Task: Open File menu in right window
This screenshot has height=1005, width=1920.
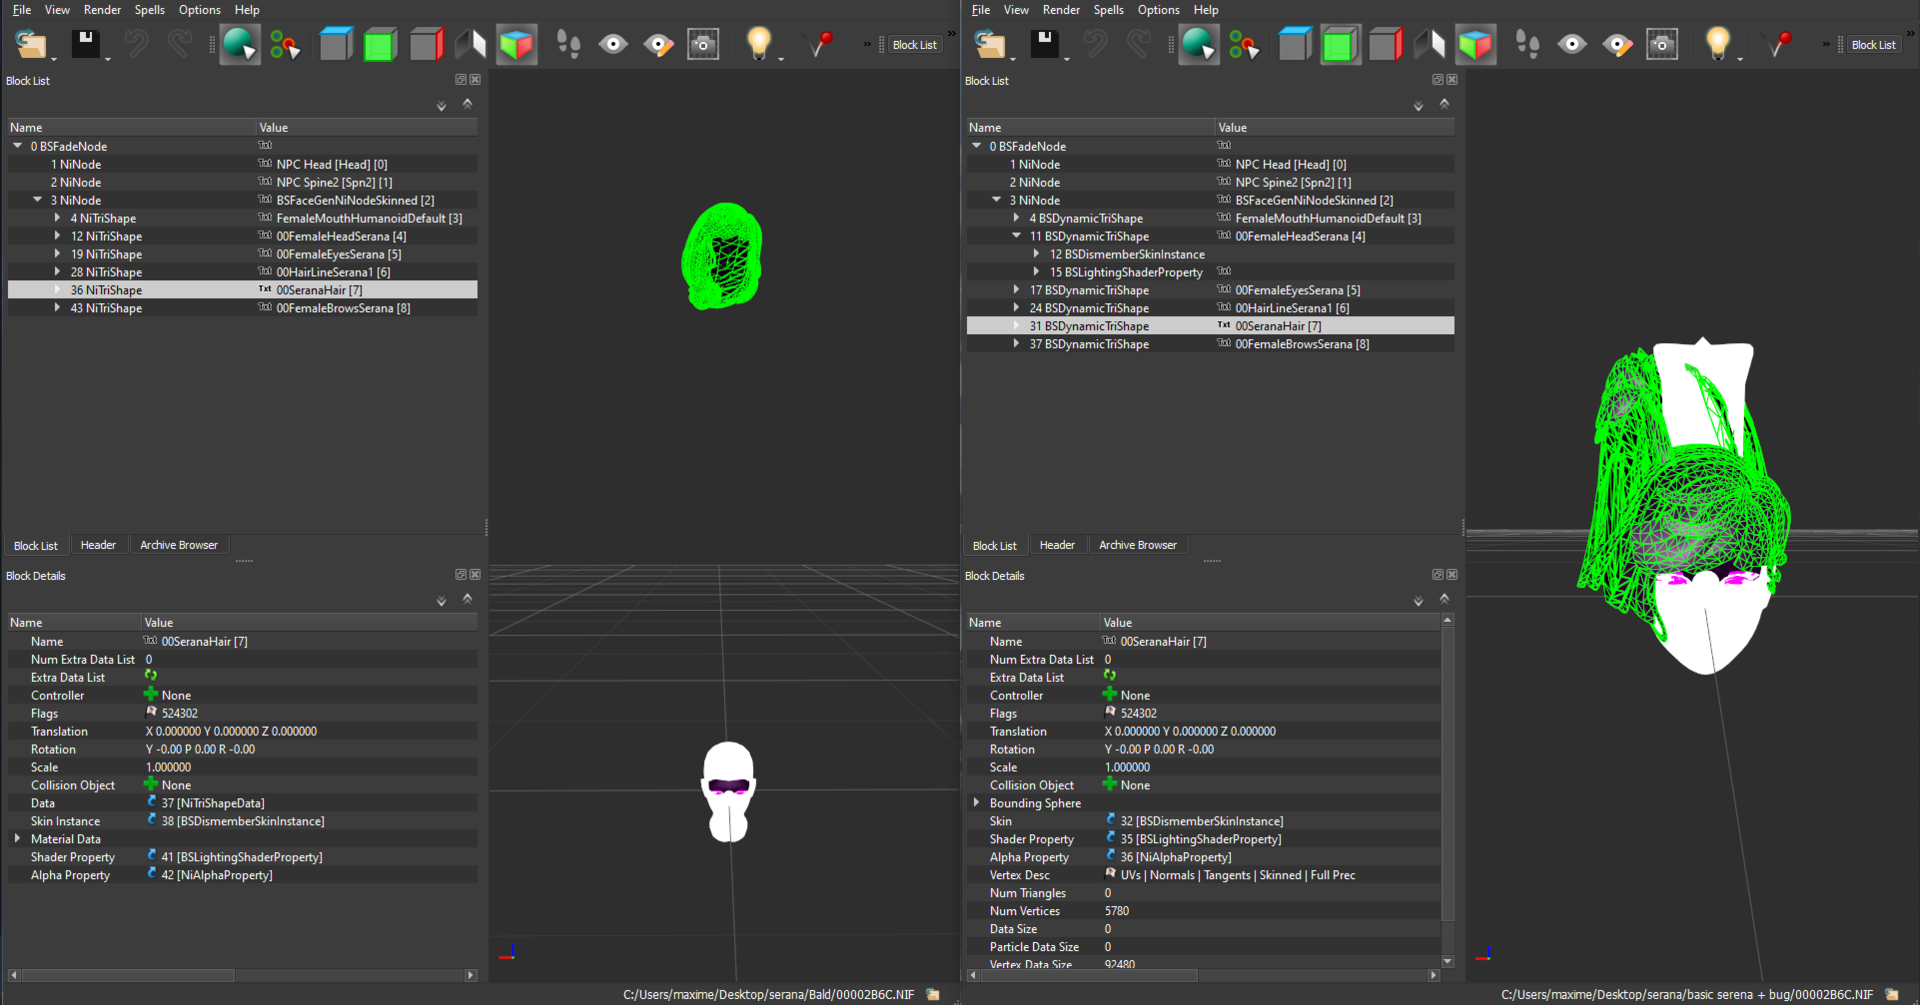Action: click(x=981, y=10)
